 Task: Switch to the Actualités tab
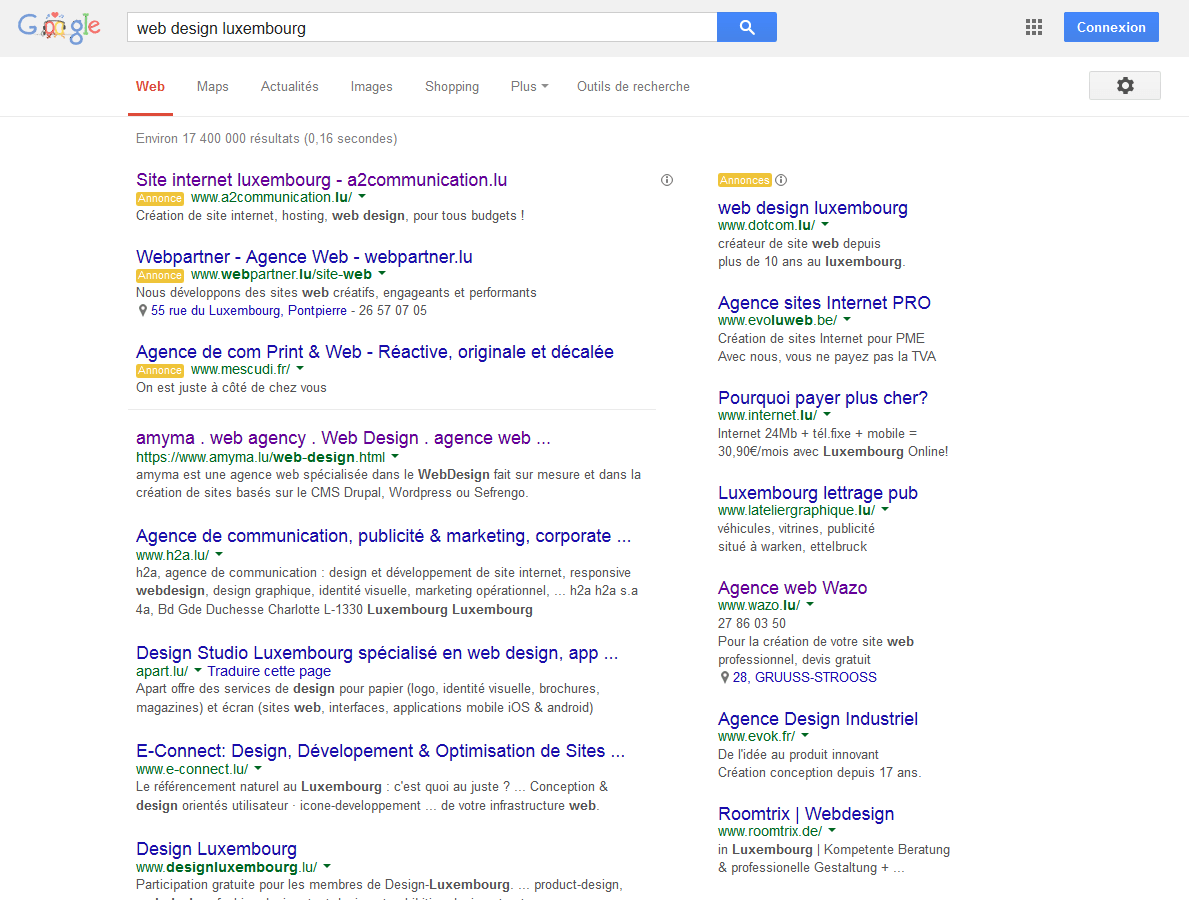pyautogui.click(x=290, y=86)
